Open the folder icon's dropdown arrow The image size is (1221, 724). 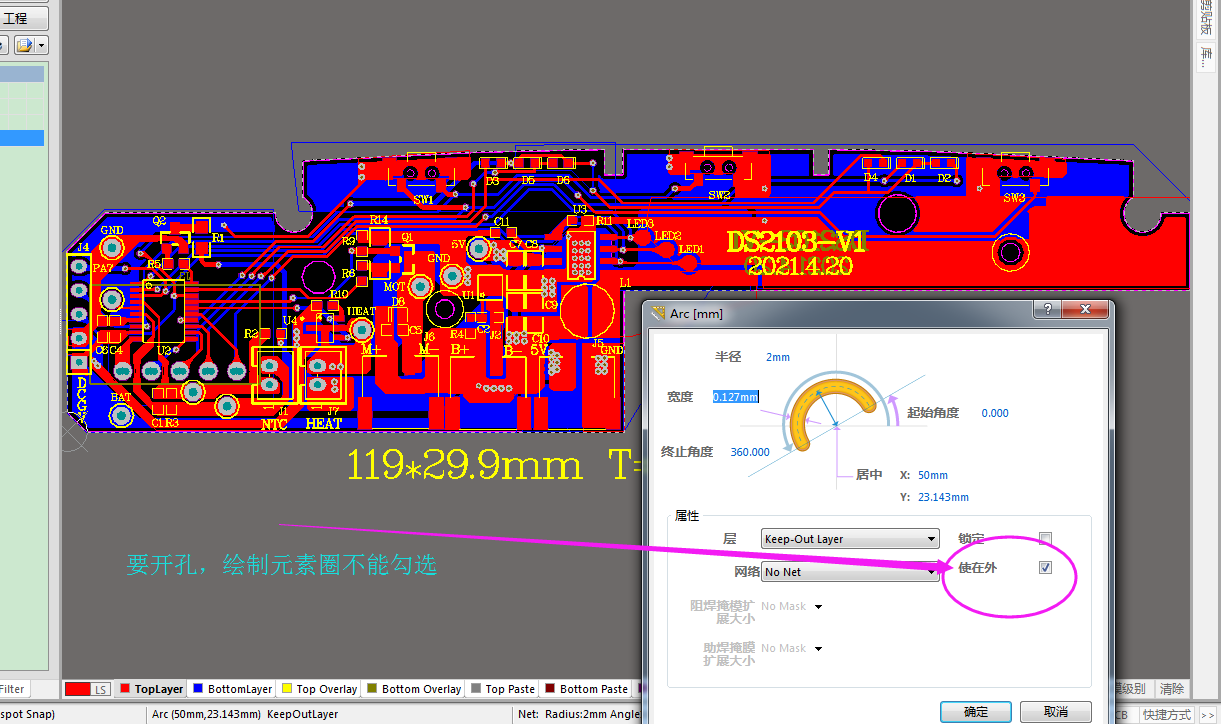click(x=42, y=45)
